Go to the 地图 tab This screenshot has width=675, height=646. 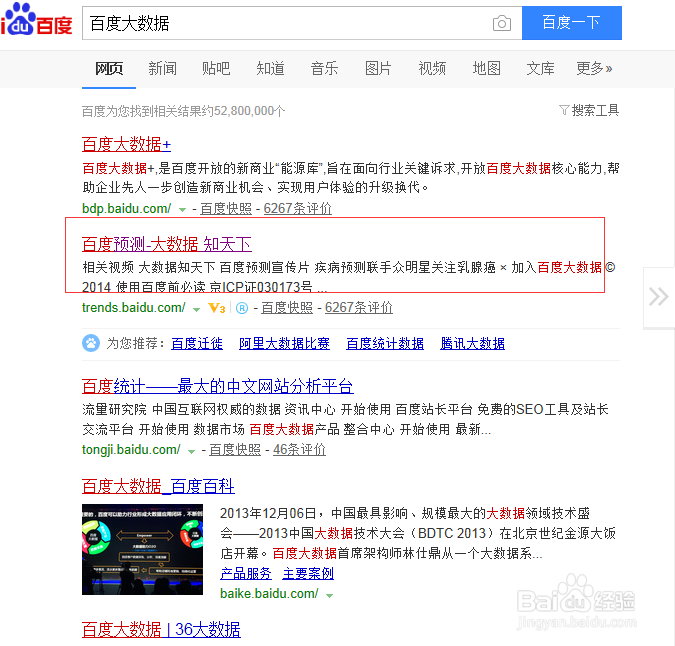pyautogui.click(x=486, y=68)
